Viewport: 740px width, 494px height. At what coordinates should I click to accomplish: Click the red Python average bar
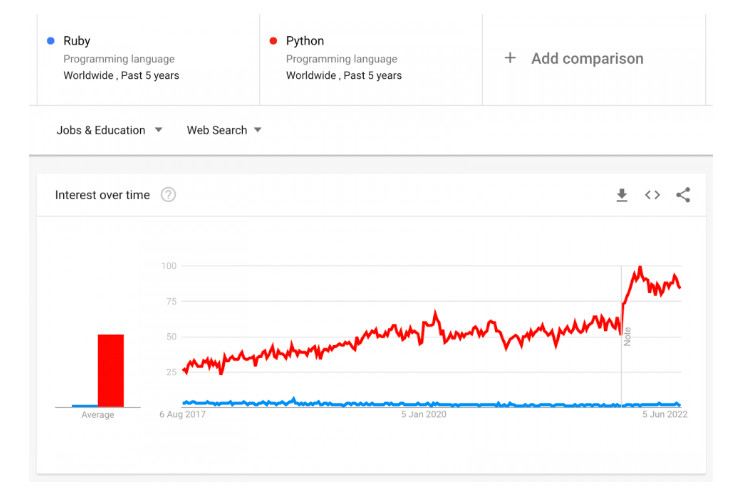(110, 370)
